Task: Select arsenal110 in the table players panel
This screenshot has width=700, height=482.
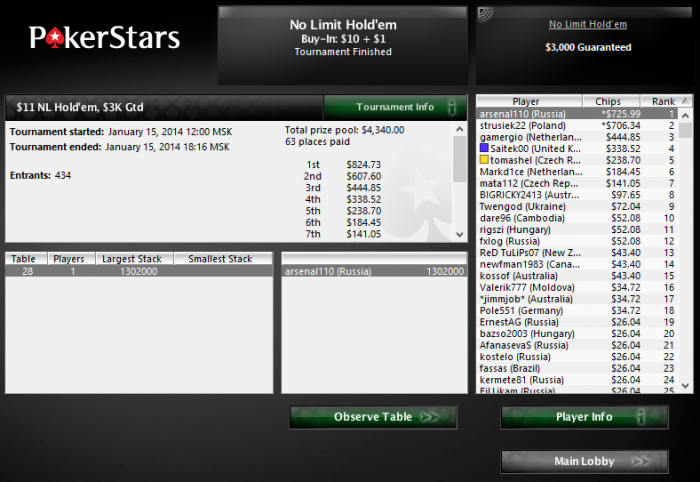Action: (374, 271)
